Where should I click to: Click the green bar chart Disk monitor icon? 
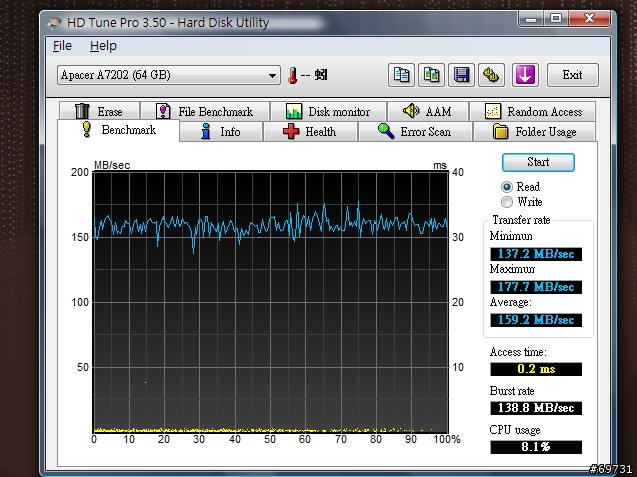click(294, 111)
